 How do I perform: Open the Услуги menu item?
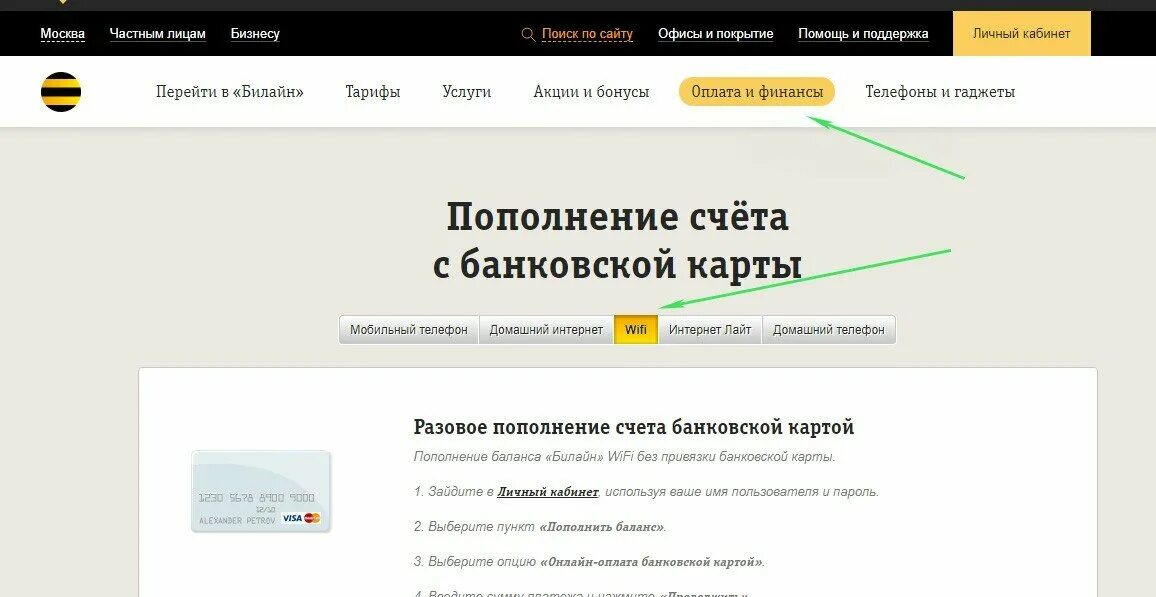[467, 92]
